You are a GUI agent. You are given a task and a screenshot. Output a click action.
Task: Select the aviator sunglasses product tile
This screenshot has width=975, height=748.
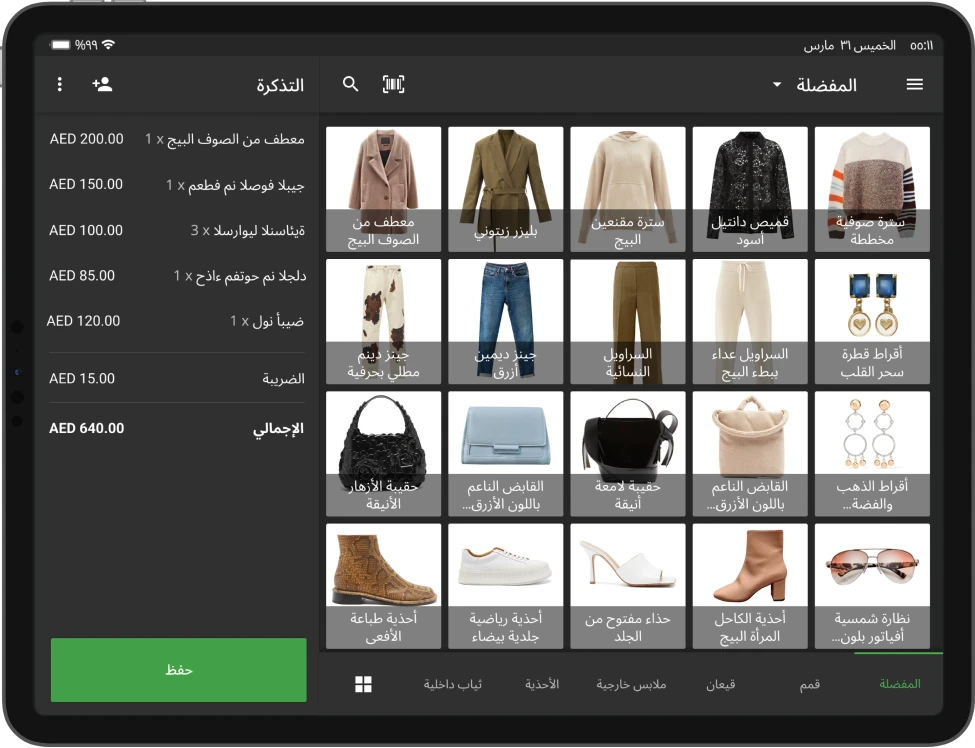pos(871,585)
